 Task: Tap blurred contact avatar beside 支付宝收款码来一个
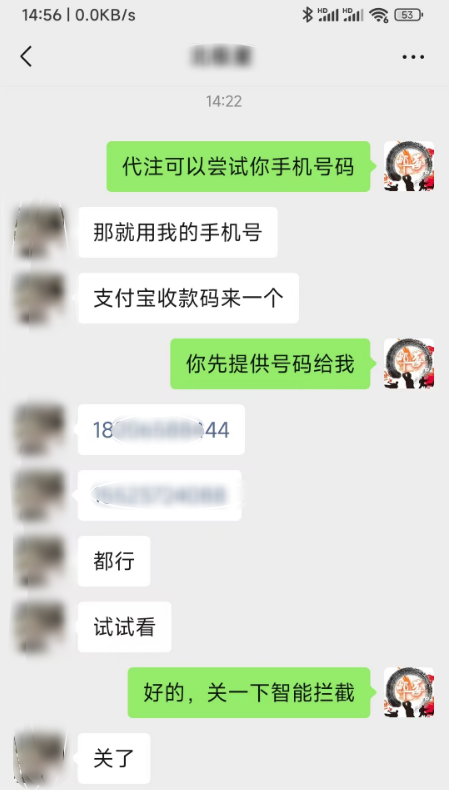tap(39, 298)
